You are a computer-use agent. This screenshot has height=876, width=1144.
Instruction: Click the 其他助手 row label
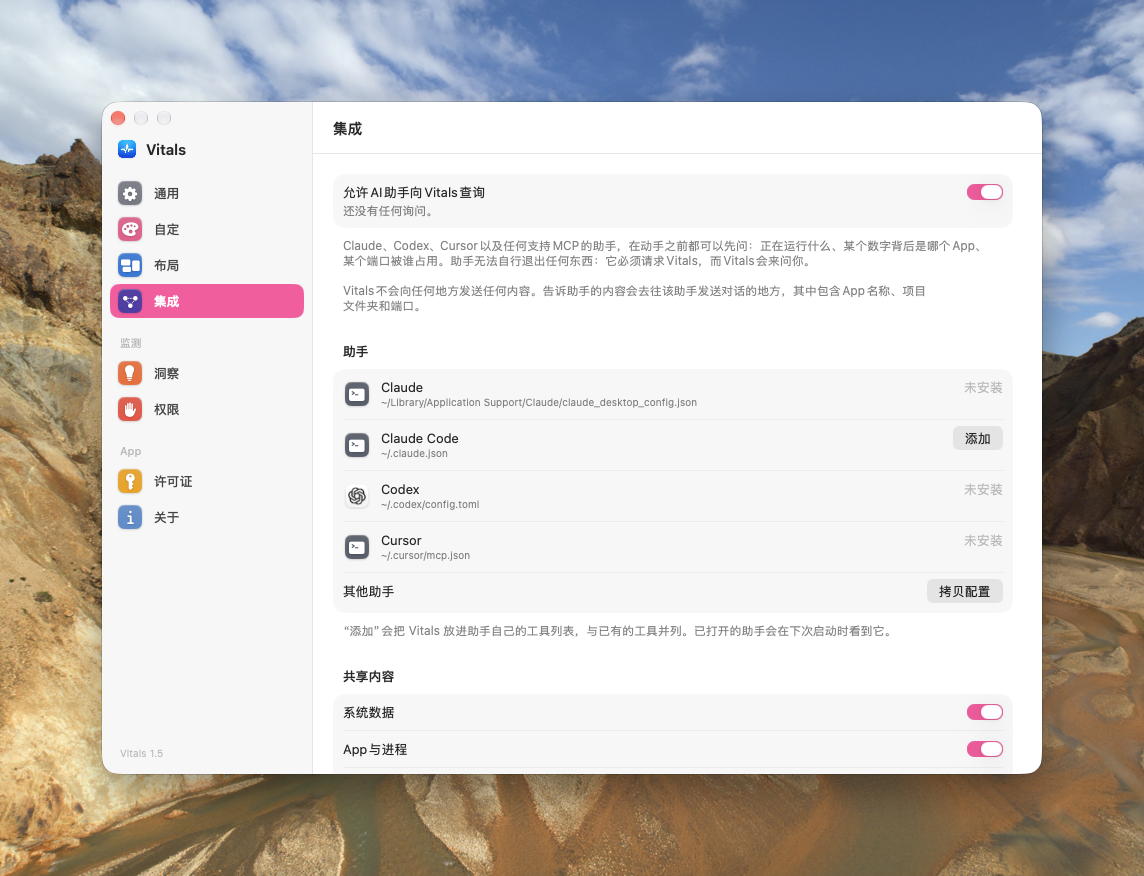pyautogui.click(x=368, y=592)
